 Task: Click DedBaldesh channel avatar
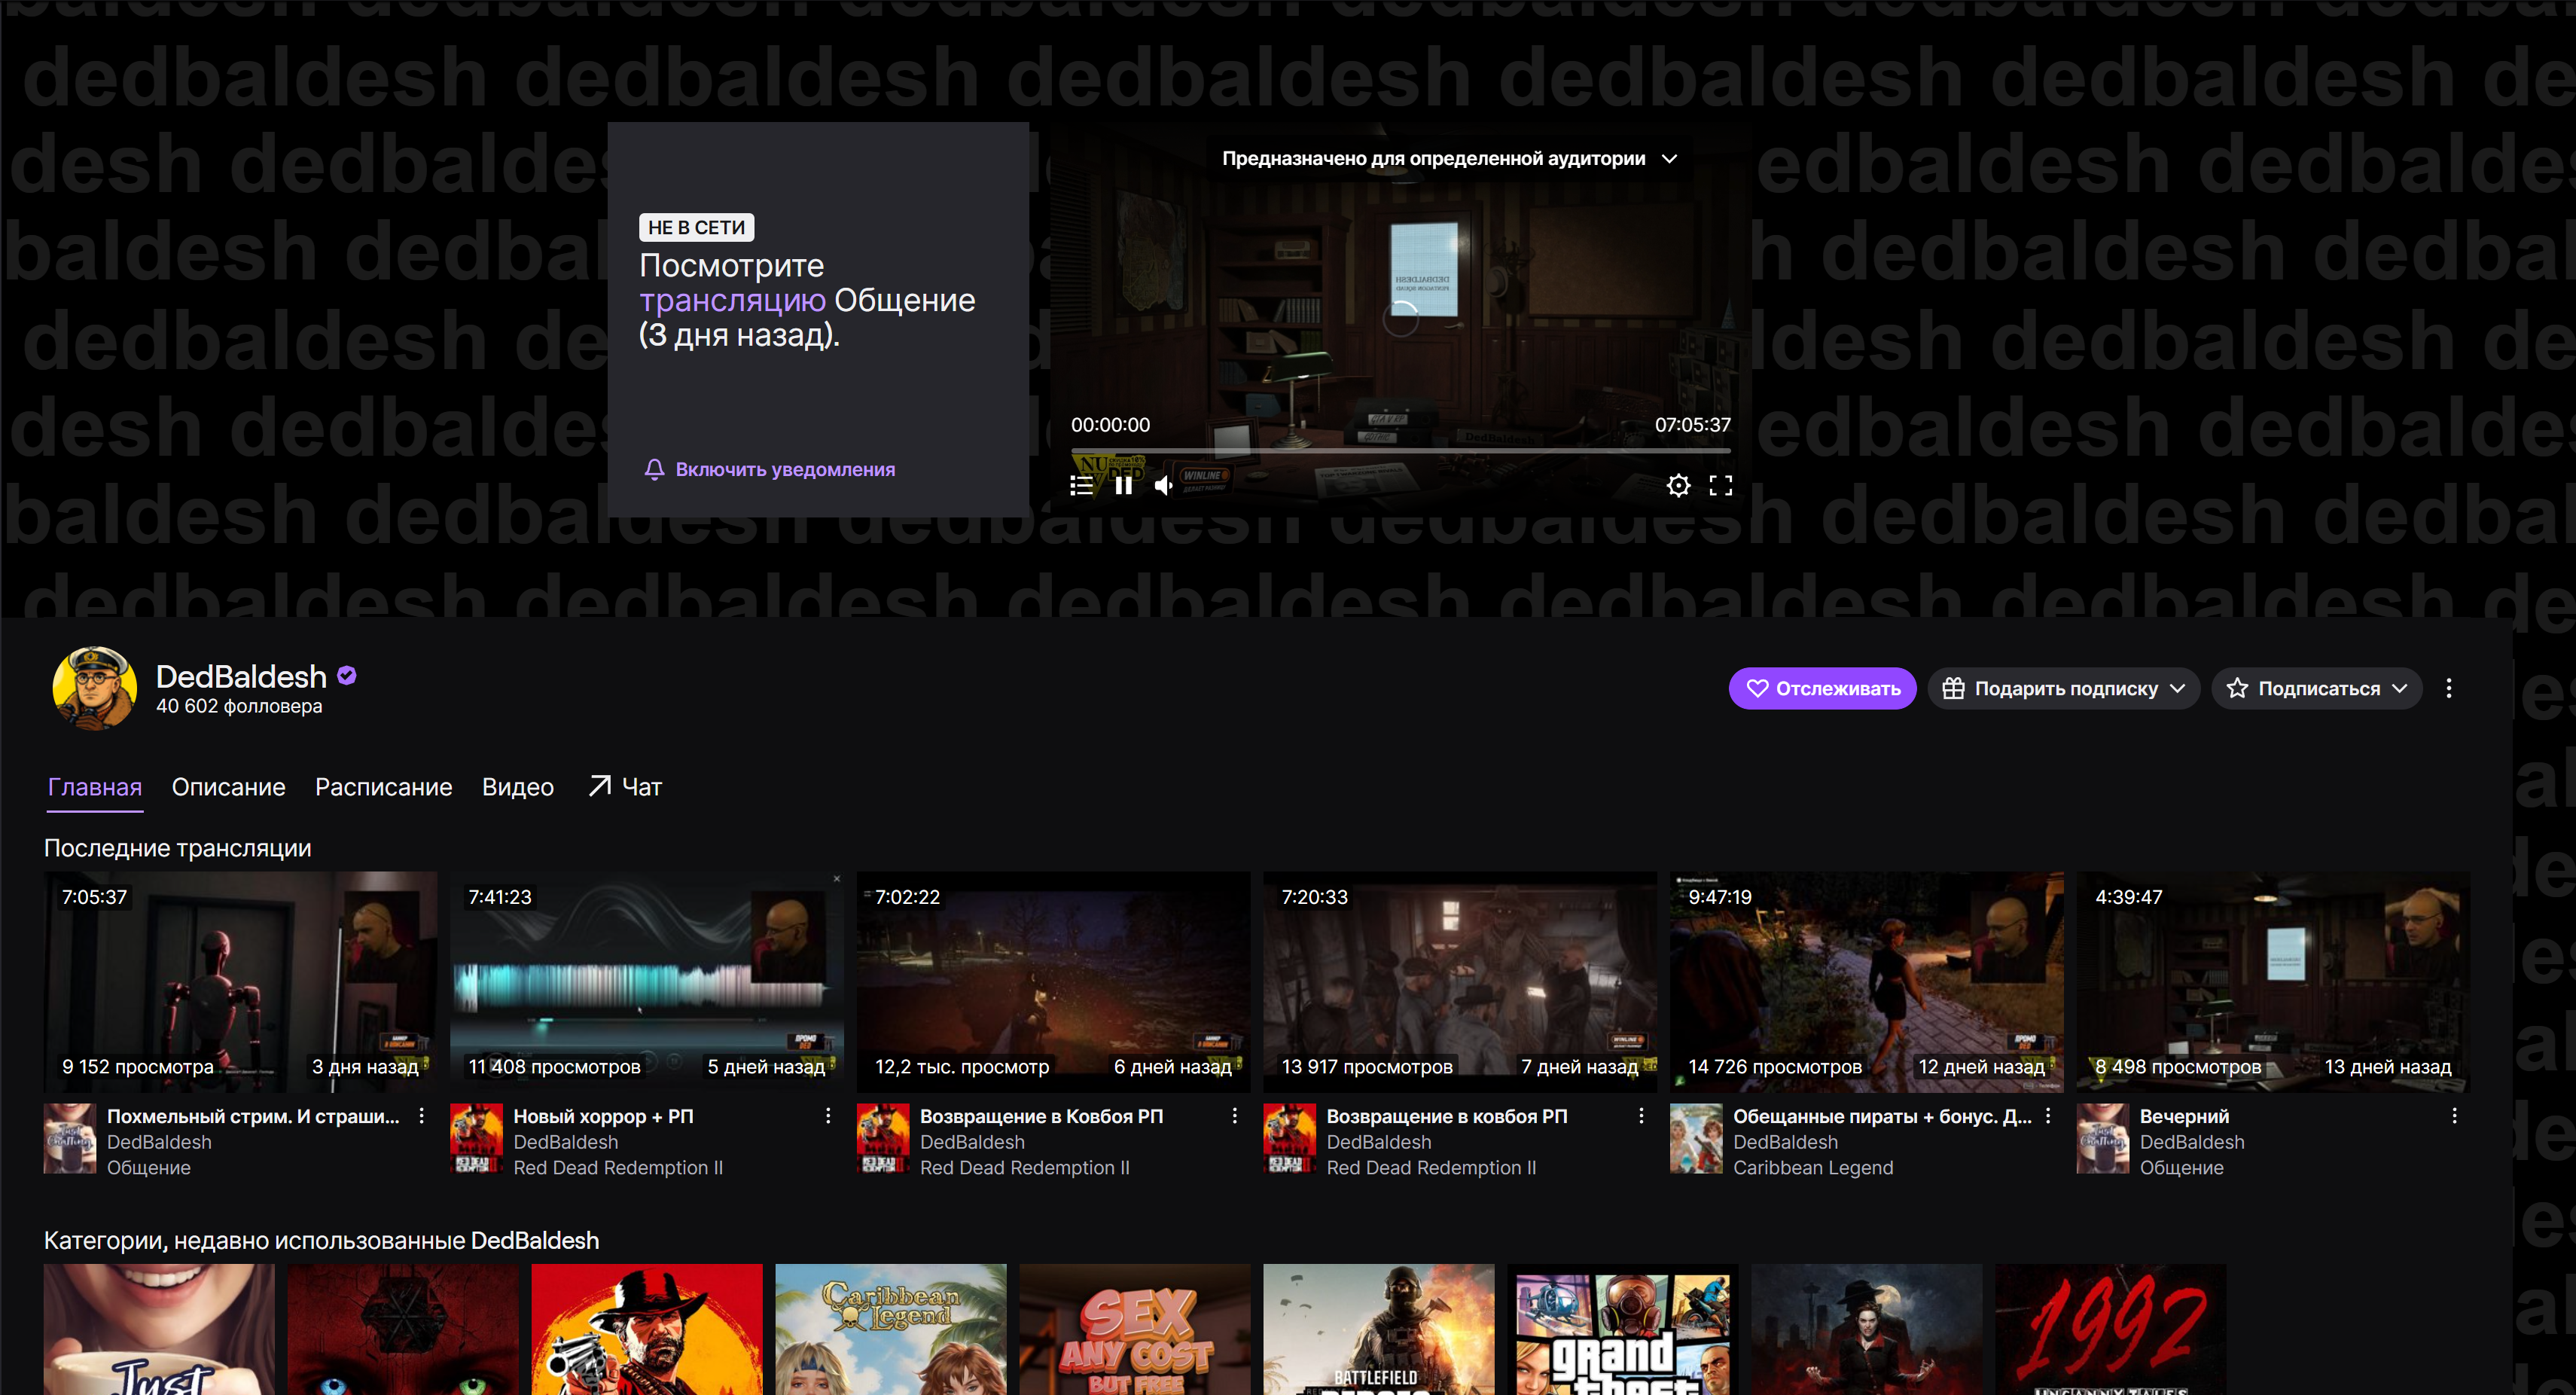(94, 688)
